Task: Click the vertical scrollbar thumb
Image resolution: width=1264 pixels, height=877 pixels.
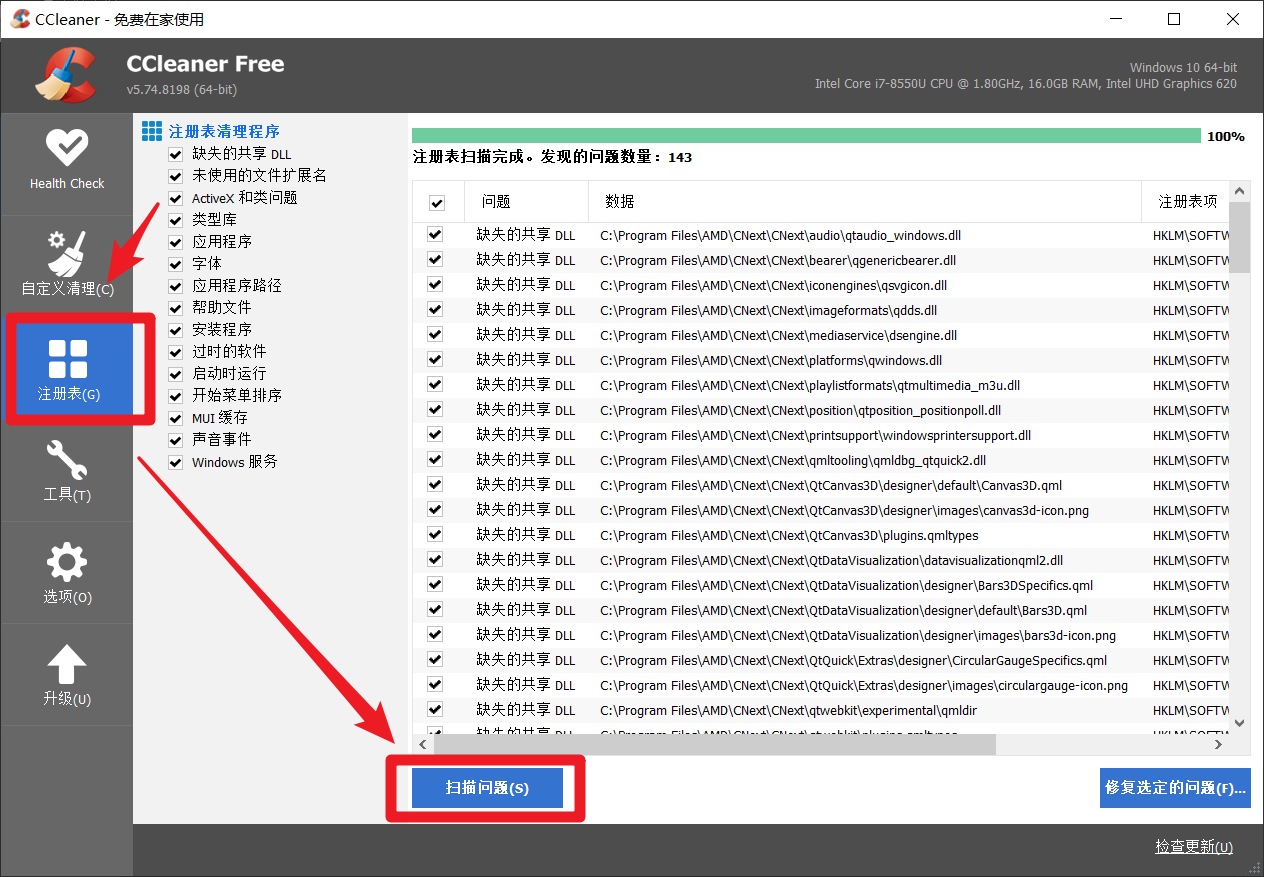Action: [1240, 237]
